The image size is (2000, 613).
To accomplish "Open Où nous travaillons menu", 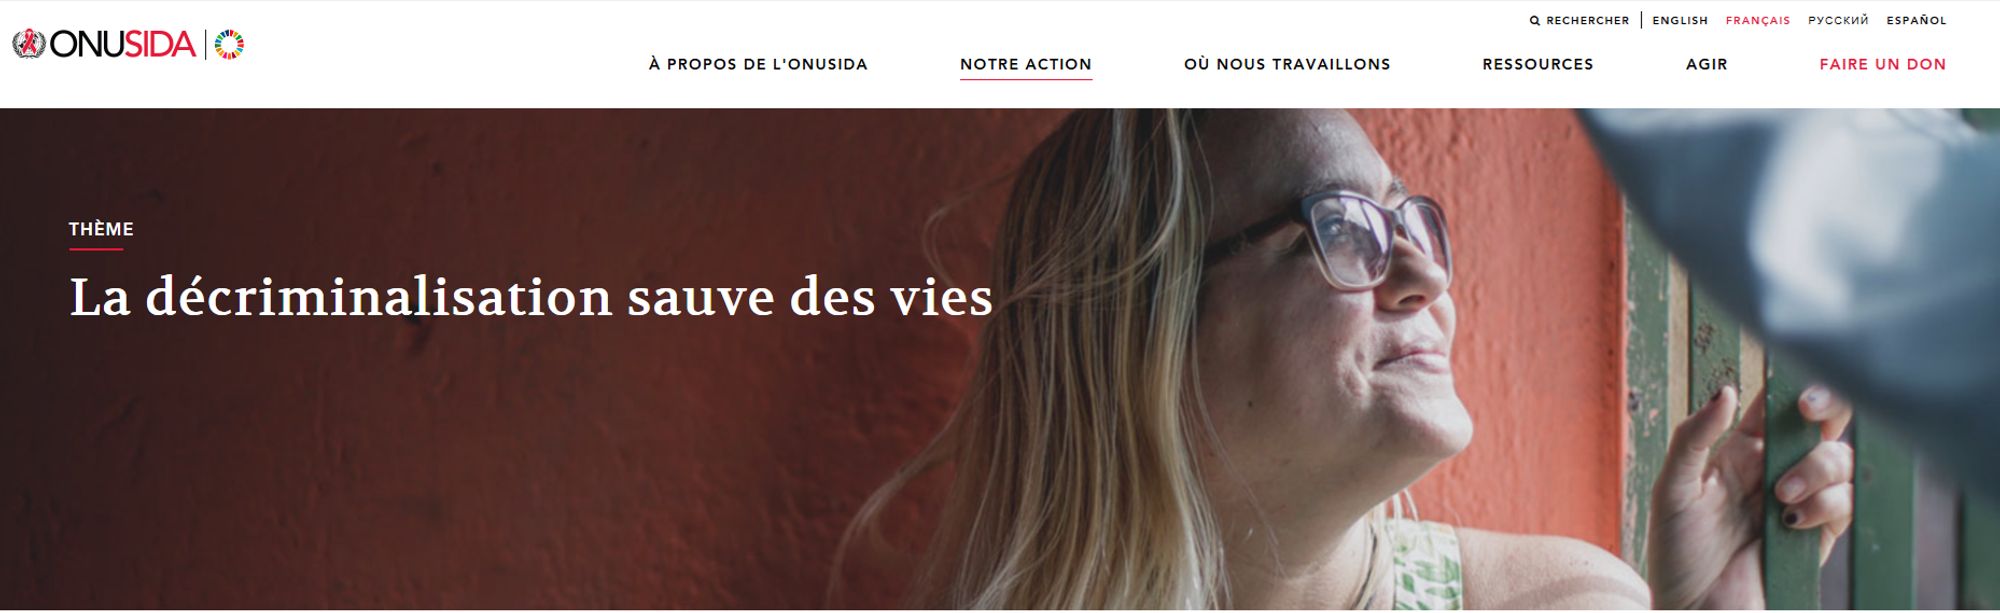I will [x=1287, y=64].
